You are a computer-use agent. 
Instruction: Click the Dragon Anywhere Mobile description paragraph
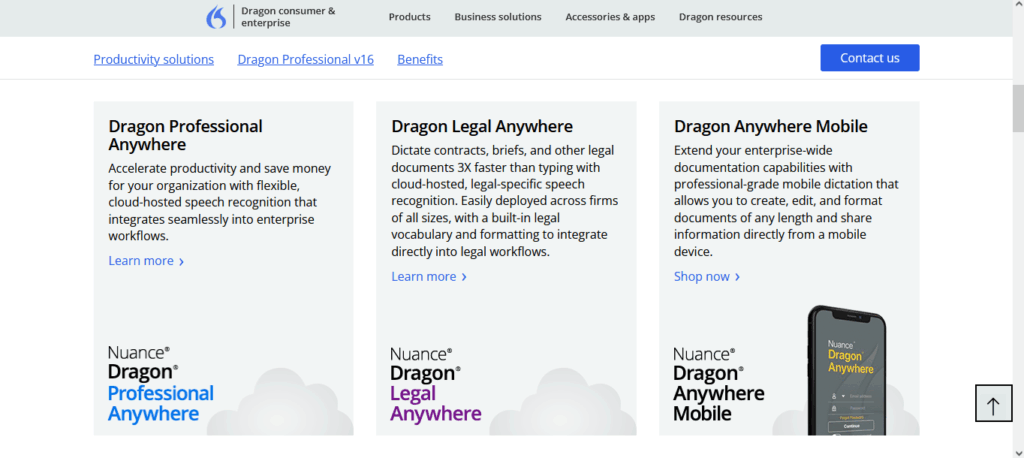(786, 201)
